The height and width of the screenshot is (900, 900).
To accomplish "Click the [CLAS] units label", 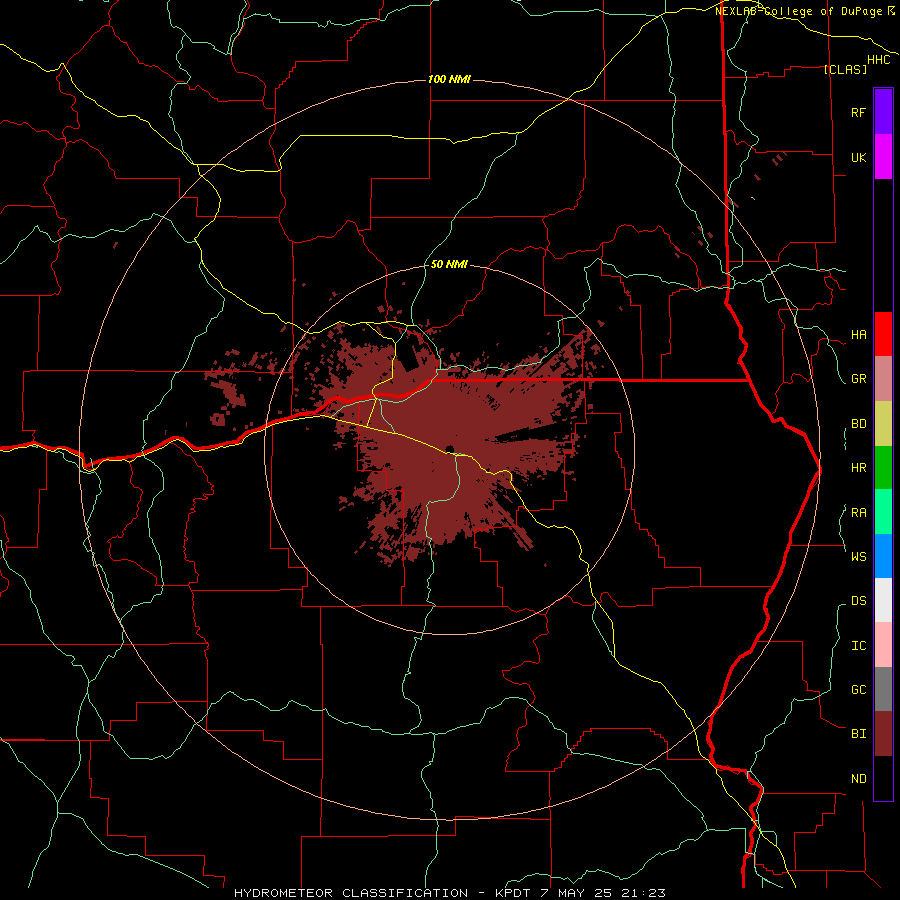I will click(844, 69).
